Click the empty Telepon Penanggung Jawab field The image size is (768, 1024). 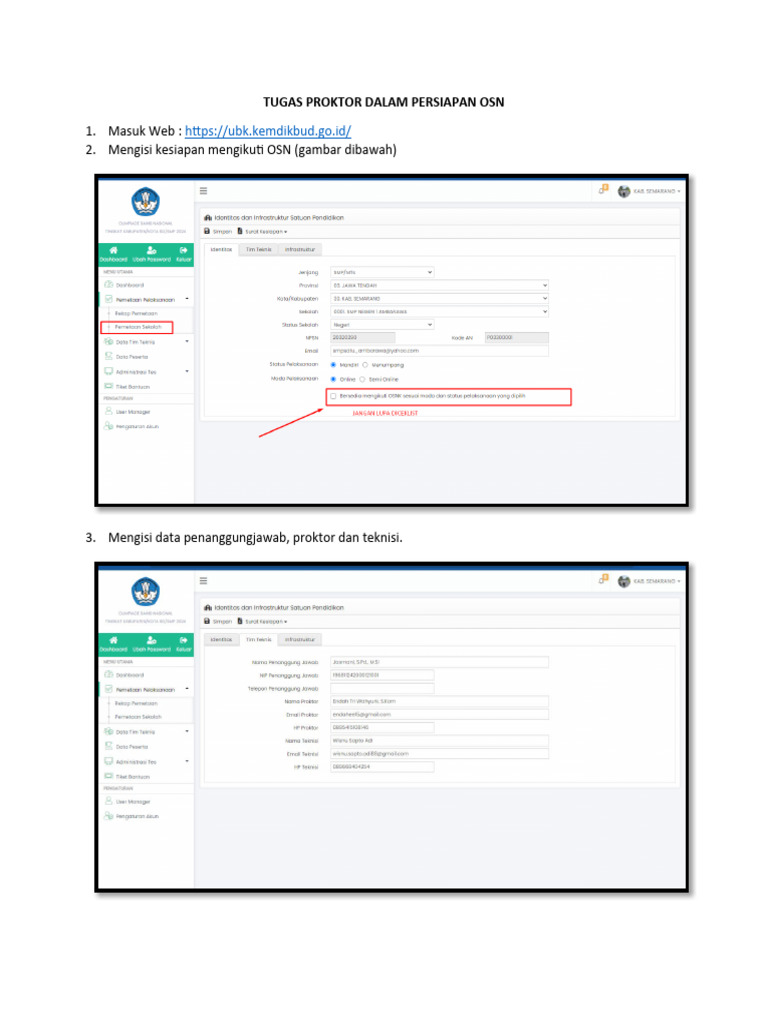coord(382,688)
